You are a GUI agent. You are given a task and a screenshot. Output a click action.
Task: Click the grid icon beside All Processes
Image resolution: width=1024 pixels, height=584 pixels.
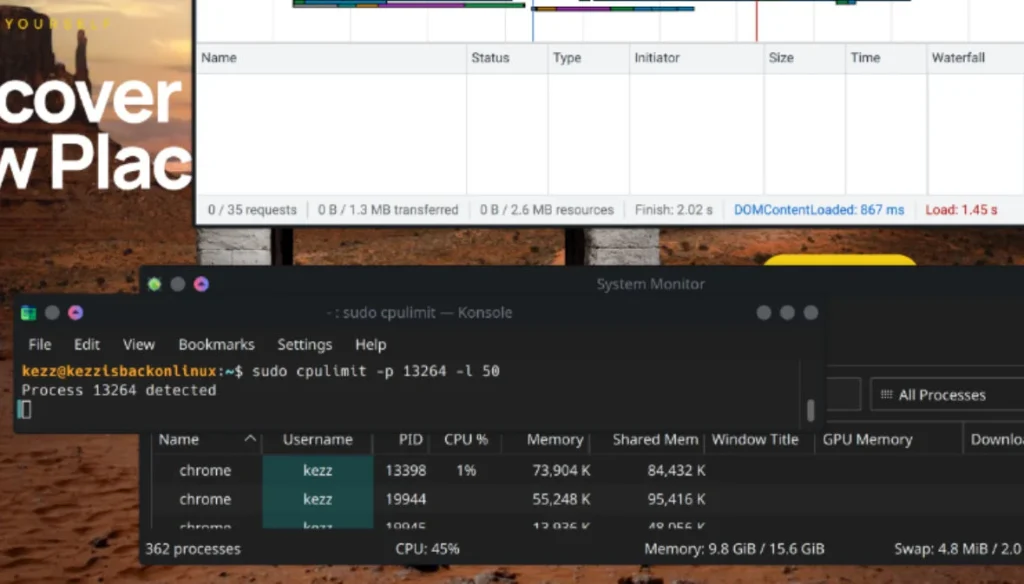pos(886,395)
